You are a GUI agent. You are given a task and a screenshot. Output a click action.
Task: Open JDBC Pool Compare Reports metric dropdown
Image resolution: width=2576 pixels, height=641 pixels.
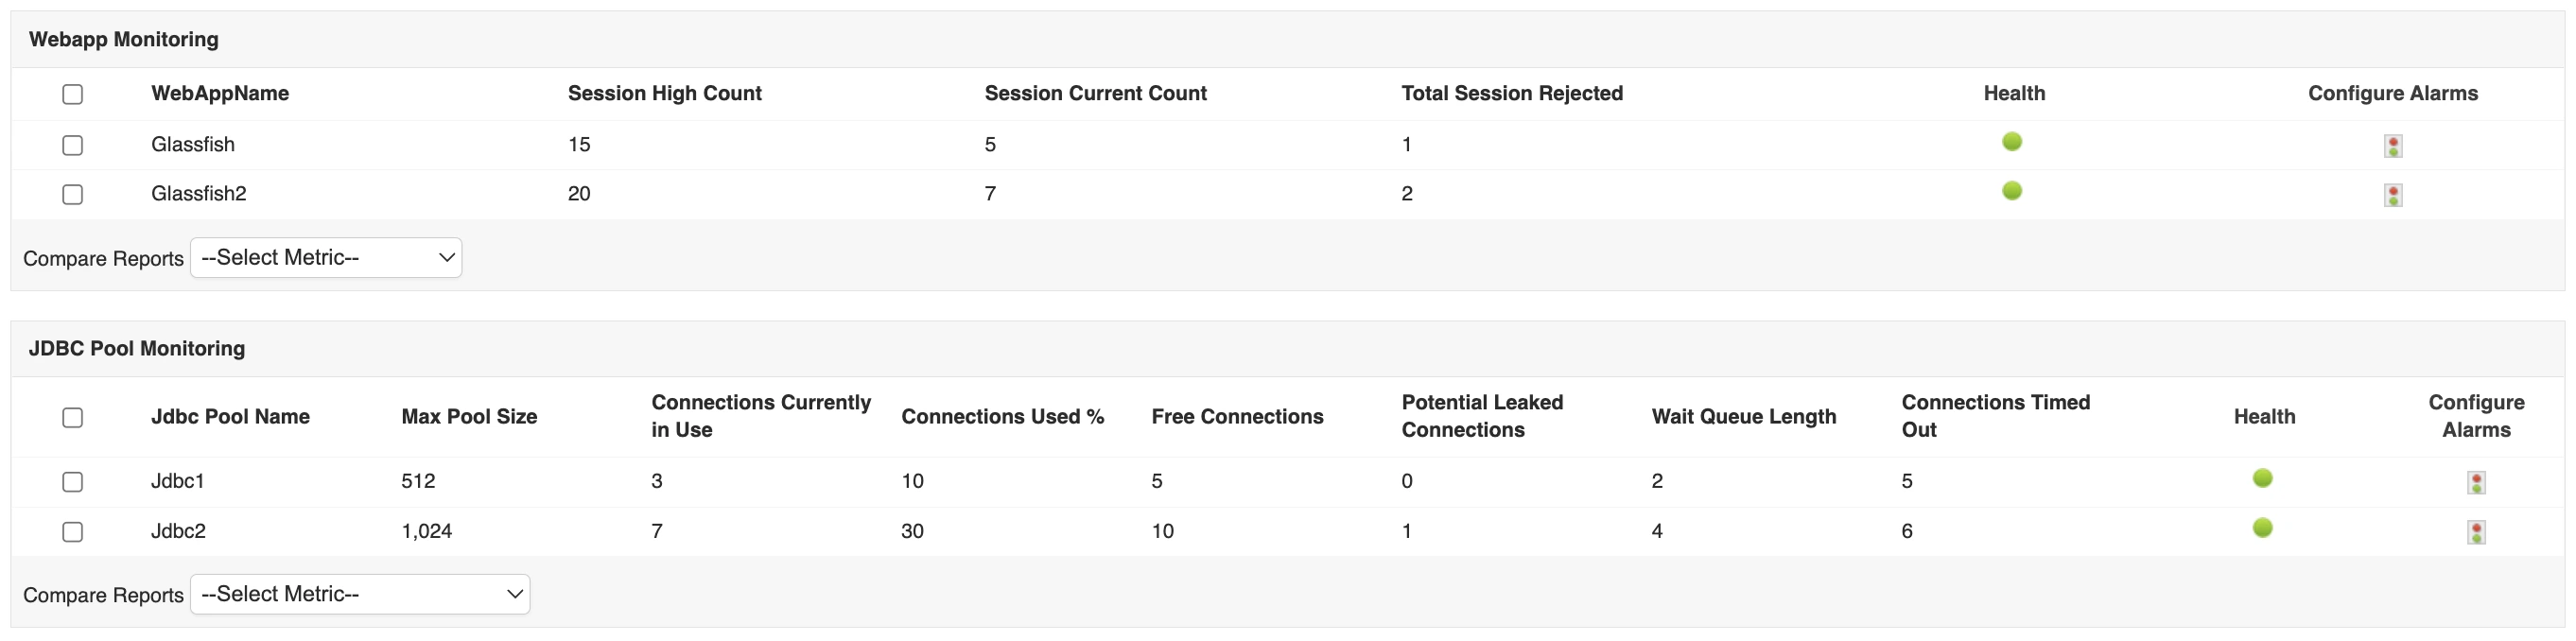[360, 594]
